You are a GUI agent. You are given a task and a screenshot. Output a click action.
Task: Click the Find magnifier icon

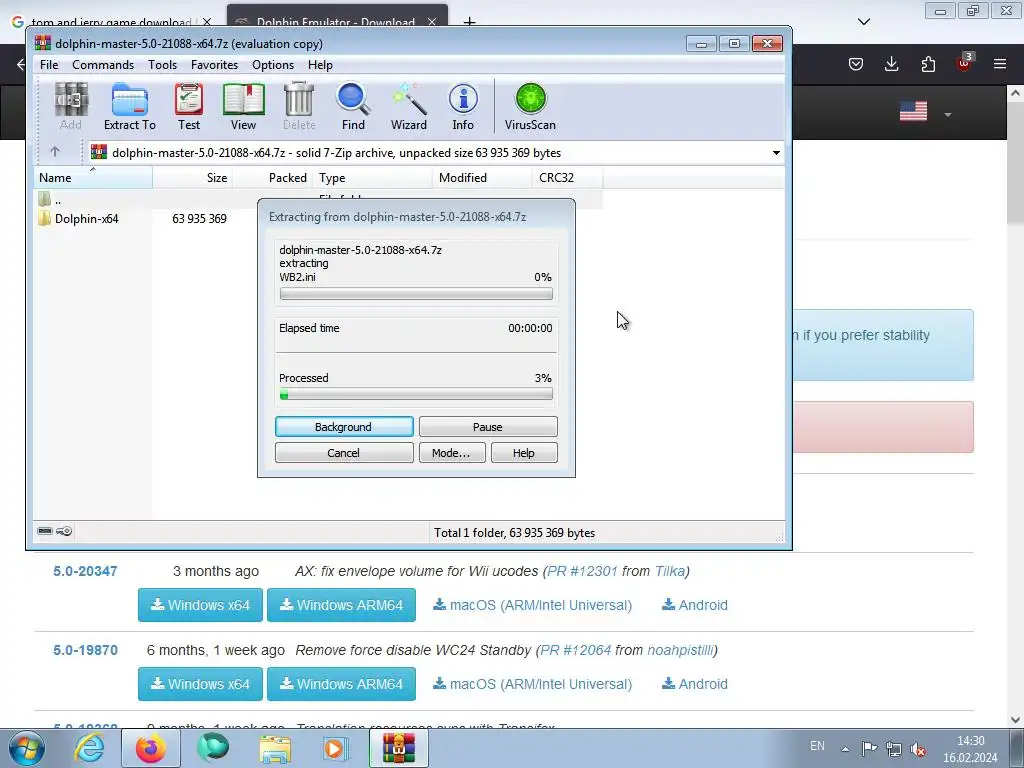353,107
